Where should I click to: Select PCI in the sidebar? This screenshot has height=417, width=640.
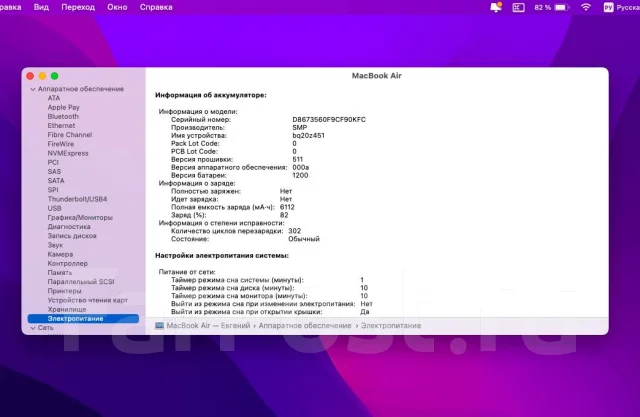(53, 162)
